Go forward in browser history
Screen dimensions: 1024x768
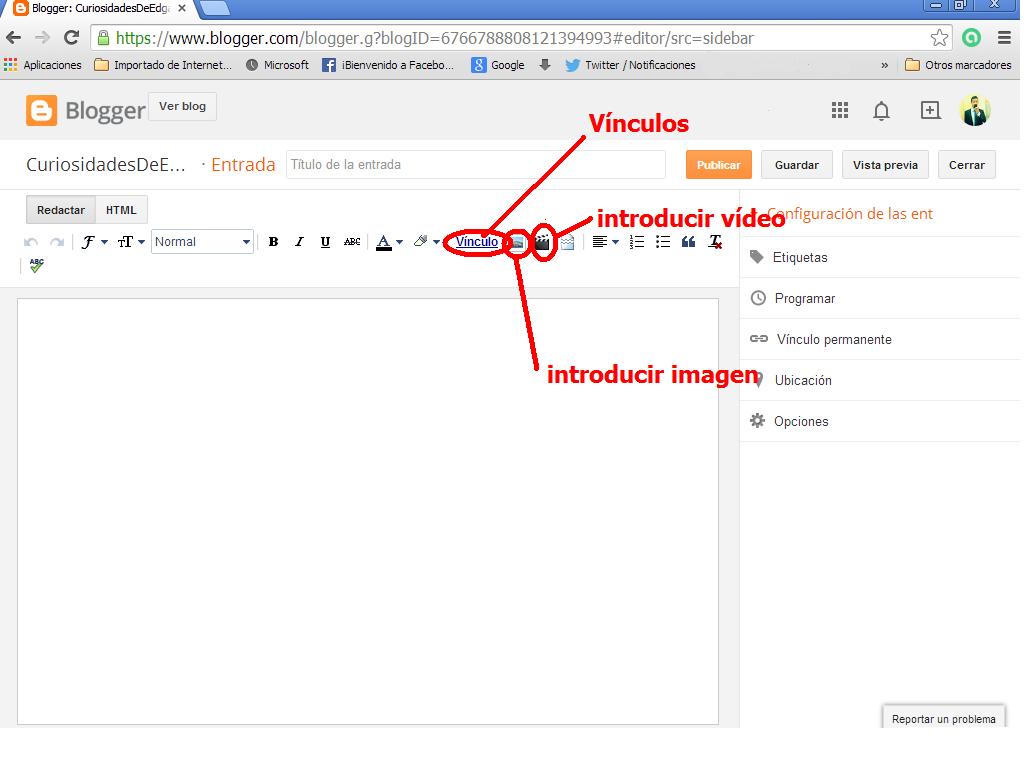pos(42,38)
